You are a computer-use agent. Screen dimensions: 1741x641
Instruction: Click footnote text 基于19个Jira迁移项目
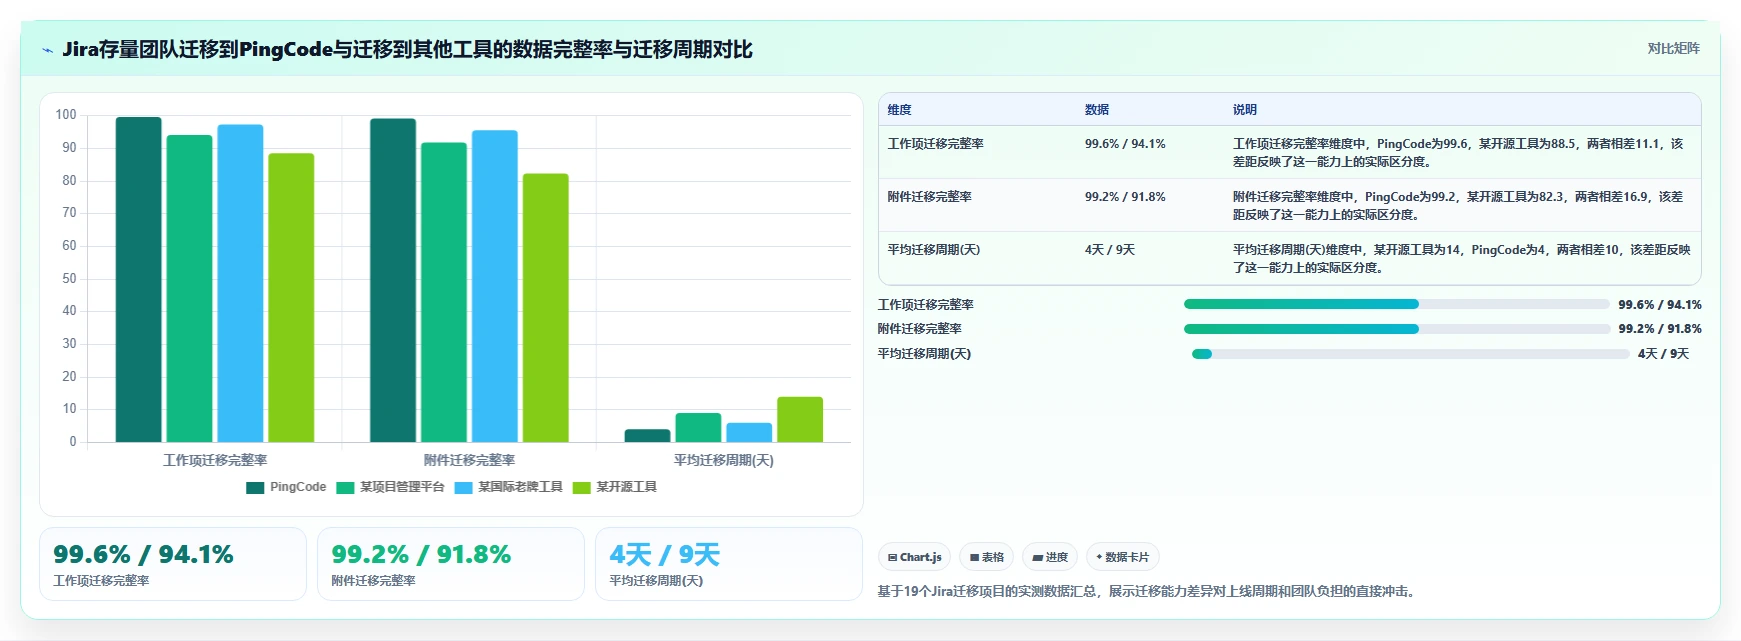(x=1147, y=591)
